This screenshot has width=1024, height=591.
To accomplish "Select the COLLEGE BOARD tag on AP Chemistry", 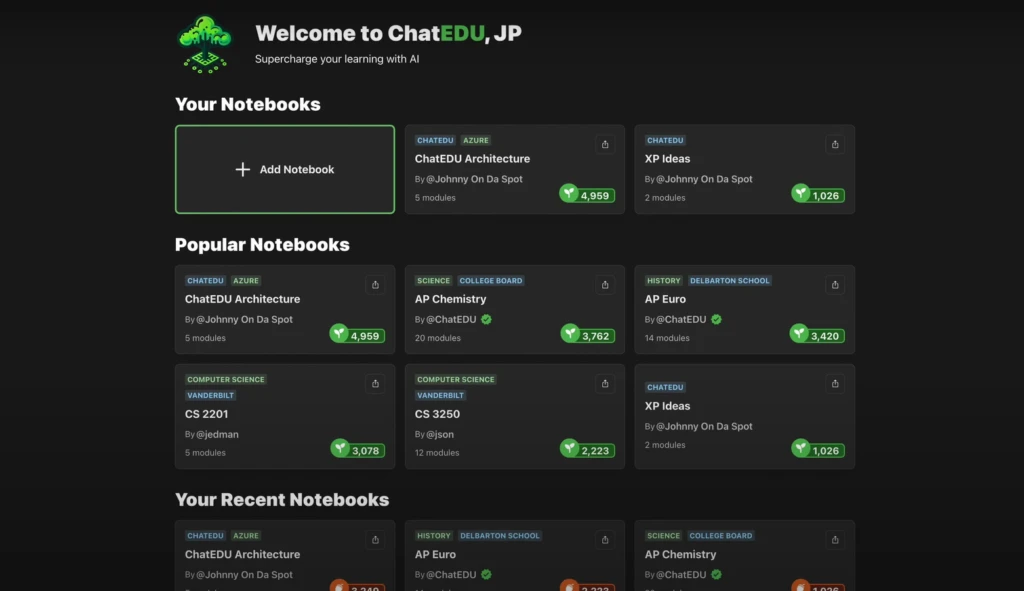I will (x=491, y=281).
